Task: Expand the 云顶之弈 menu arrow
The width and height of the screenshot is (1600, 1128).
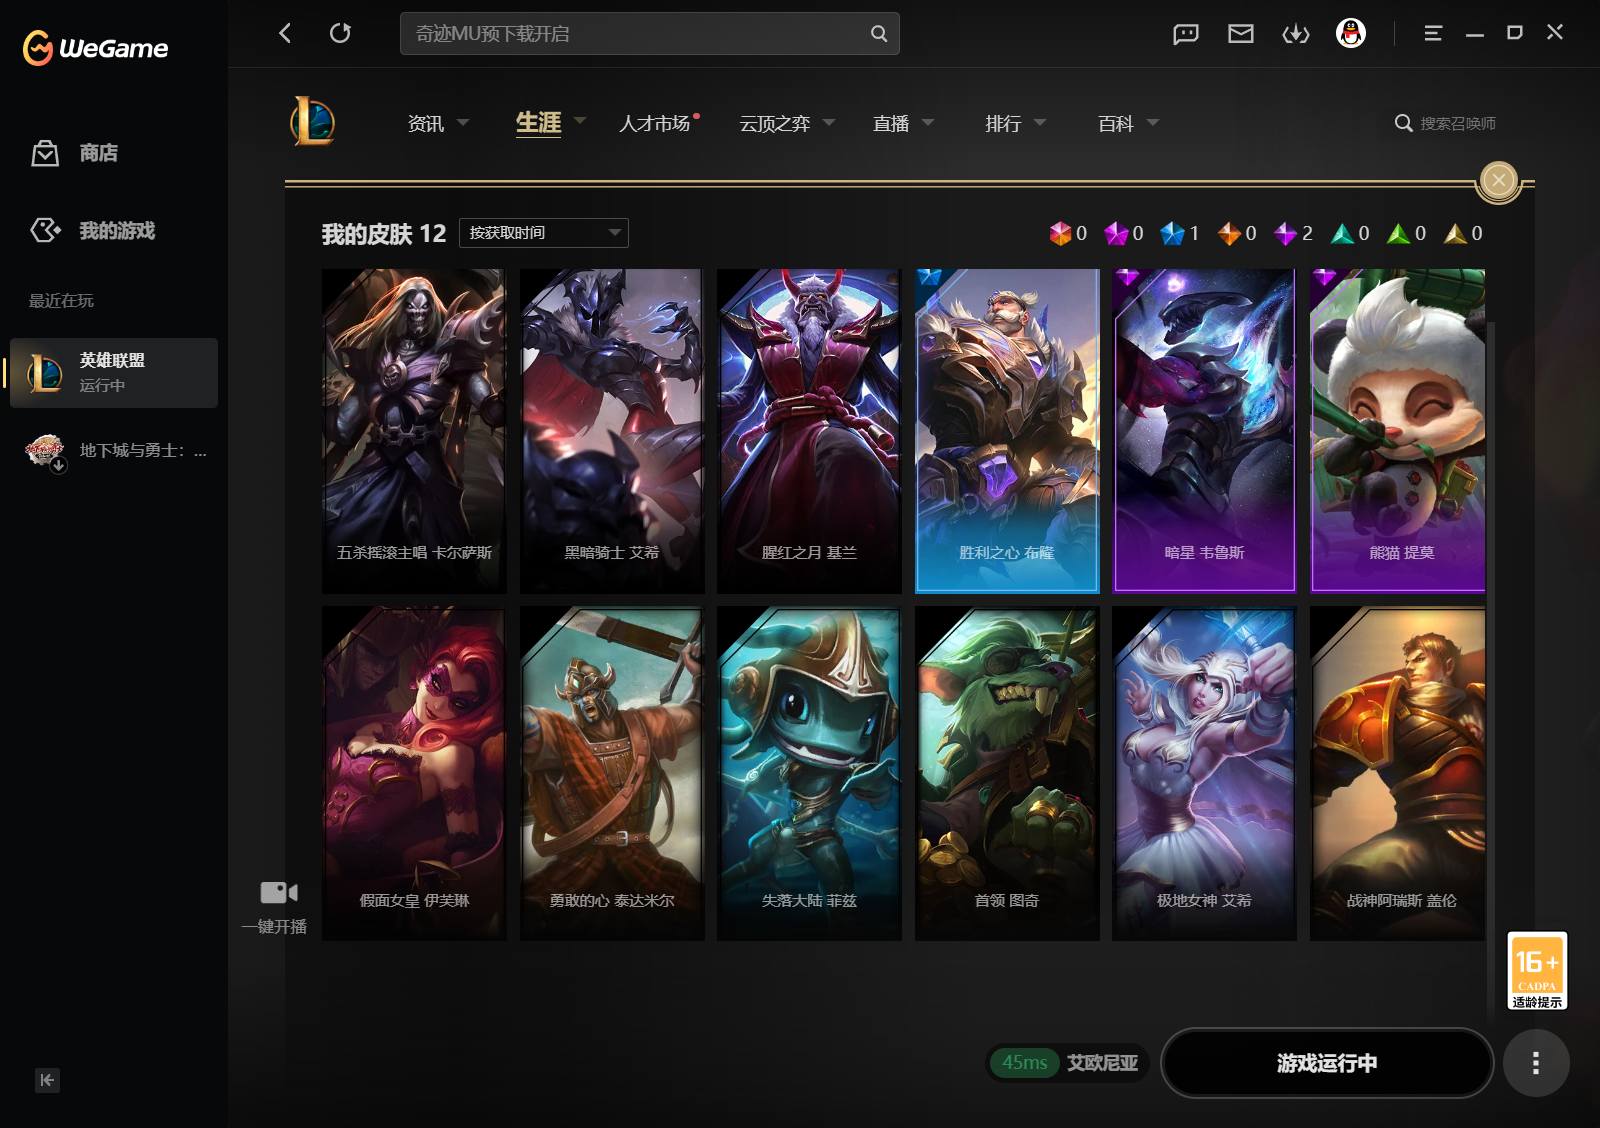Action: (x=829, y=122)
